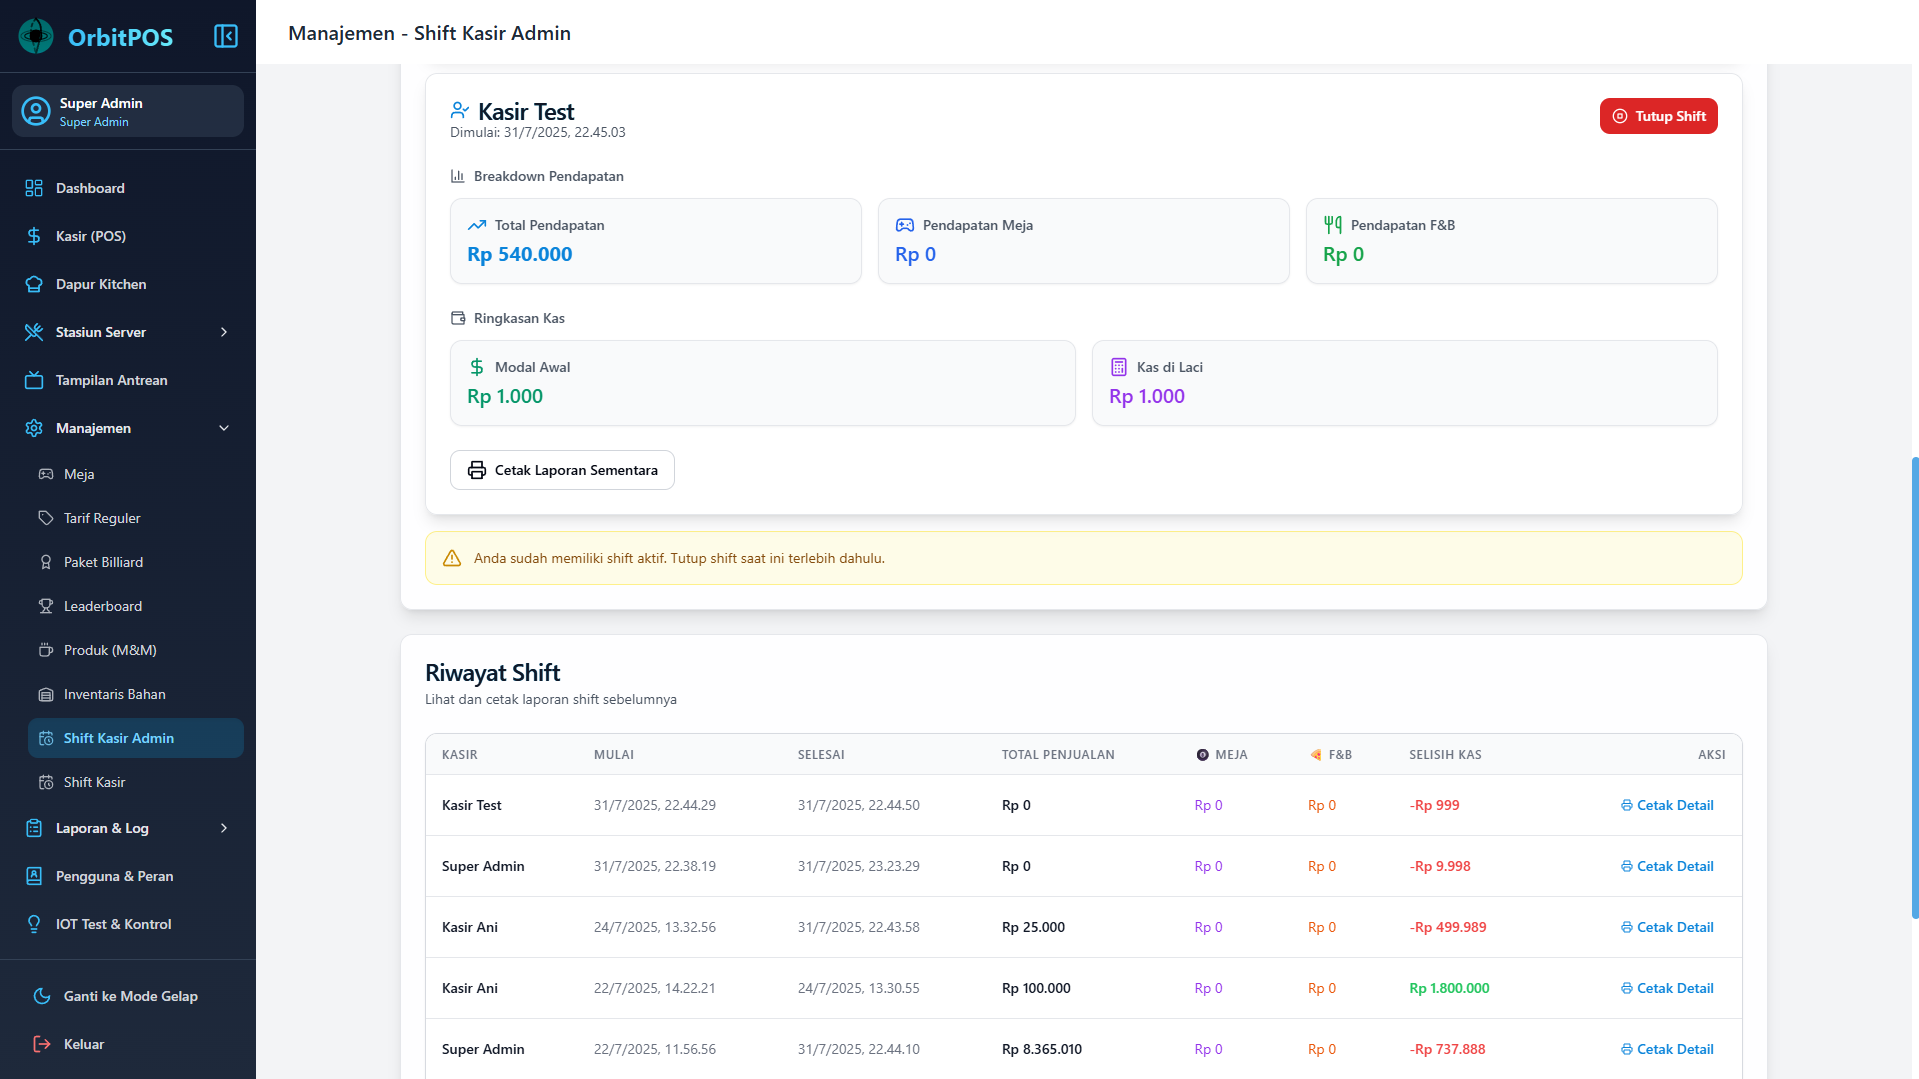
Task: Click Cetak Detail for Kasir Ani's shift
Action: pos(1666,927)
